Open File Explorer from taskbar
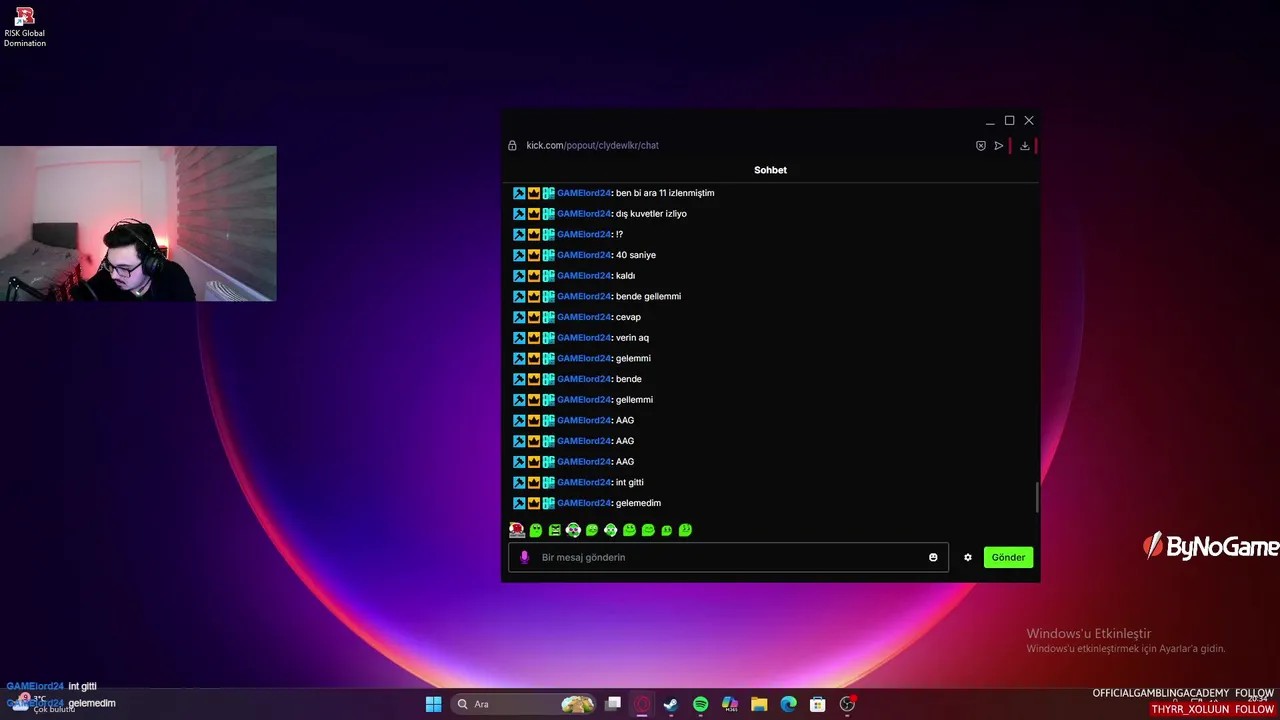This screenshot has height=720, width=1280. [759, 704]
